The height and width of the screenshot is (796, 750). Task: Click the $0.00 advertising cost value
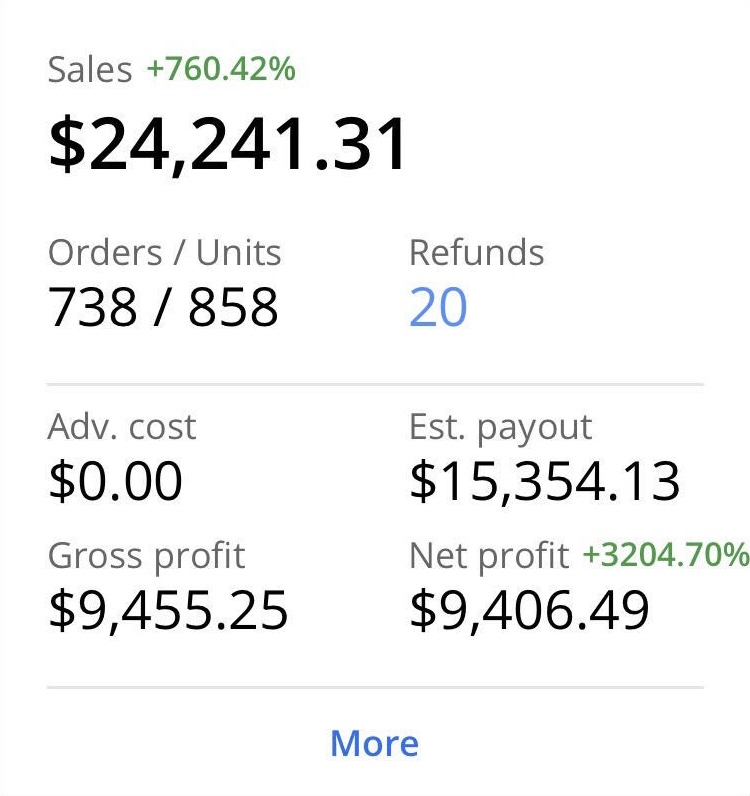coord(115,482)
